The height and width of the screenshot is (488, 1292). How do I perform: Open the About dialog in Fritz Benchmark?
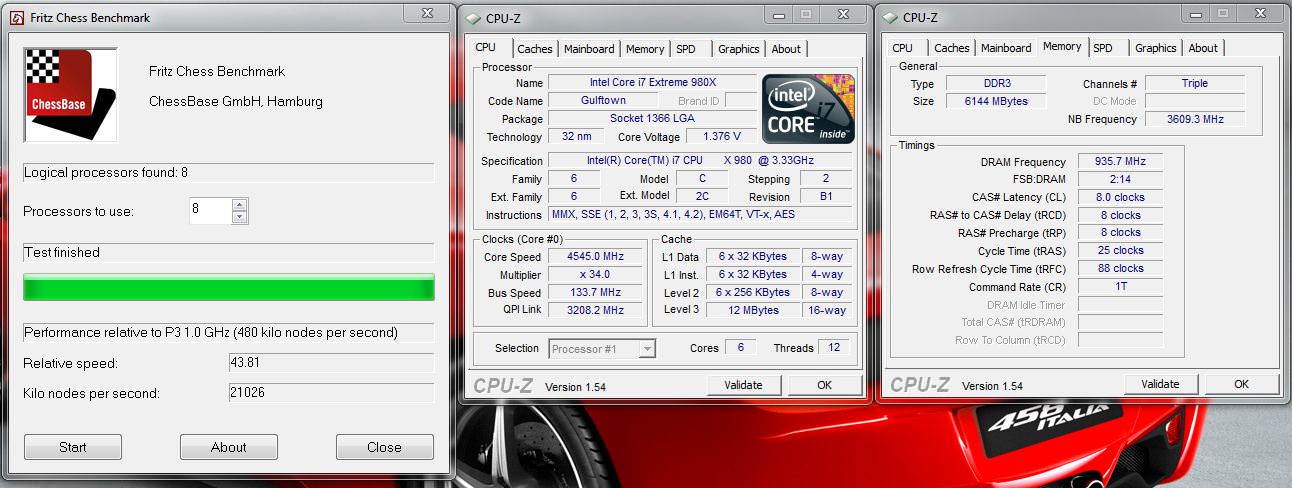228,447
